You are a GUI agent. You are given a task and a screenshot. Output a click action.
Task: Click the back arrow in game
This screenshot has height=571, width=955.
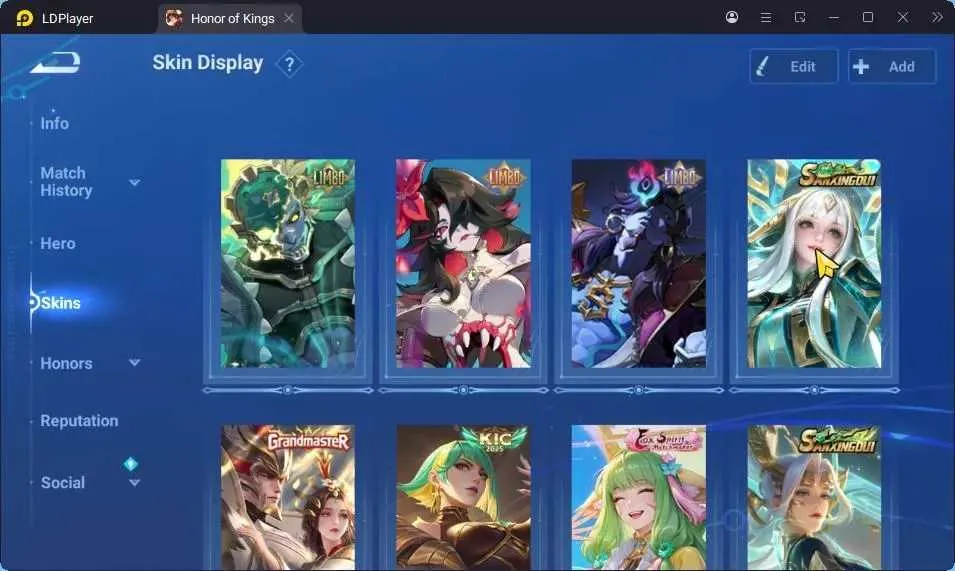click(56, 62)
